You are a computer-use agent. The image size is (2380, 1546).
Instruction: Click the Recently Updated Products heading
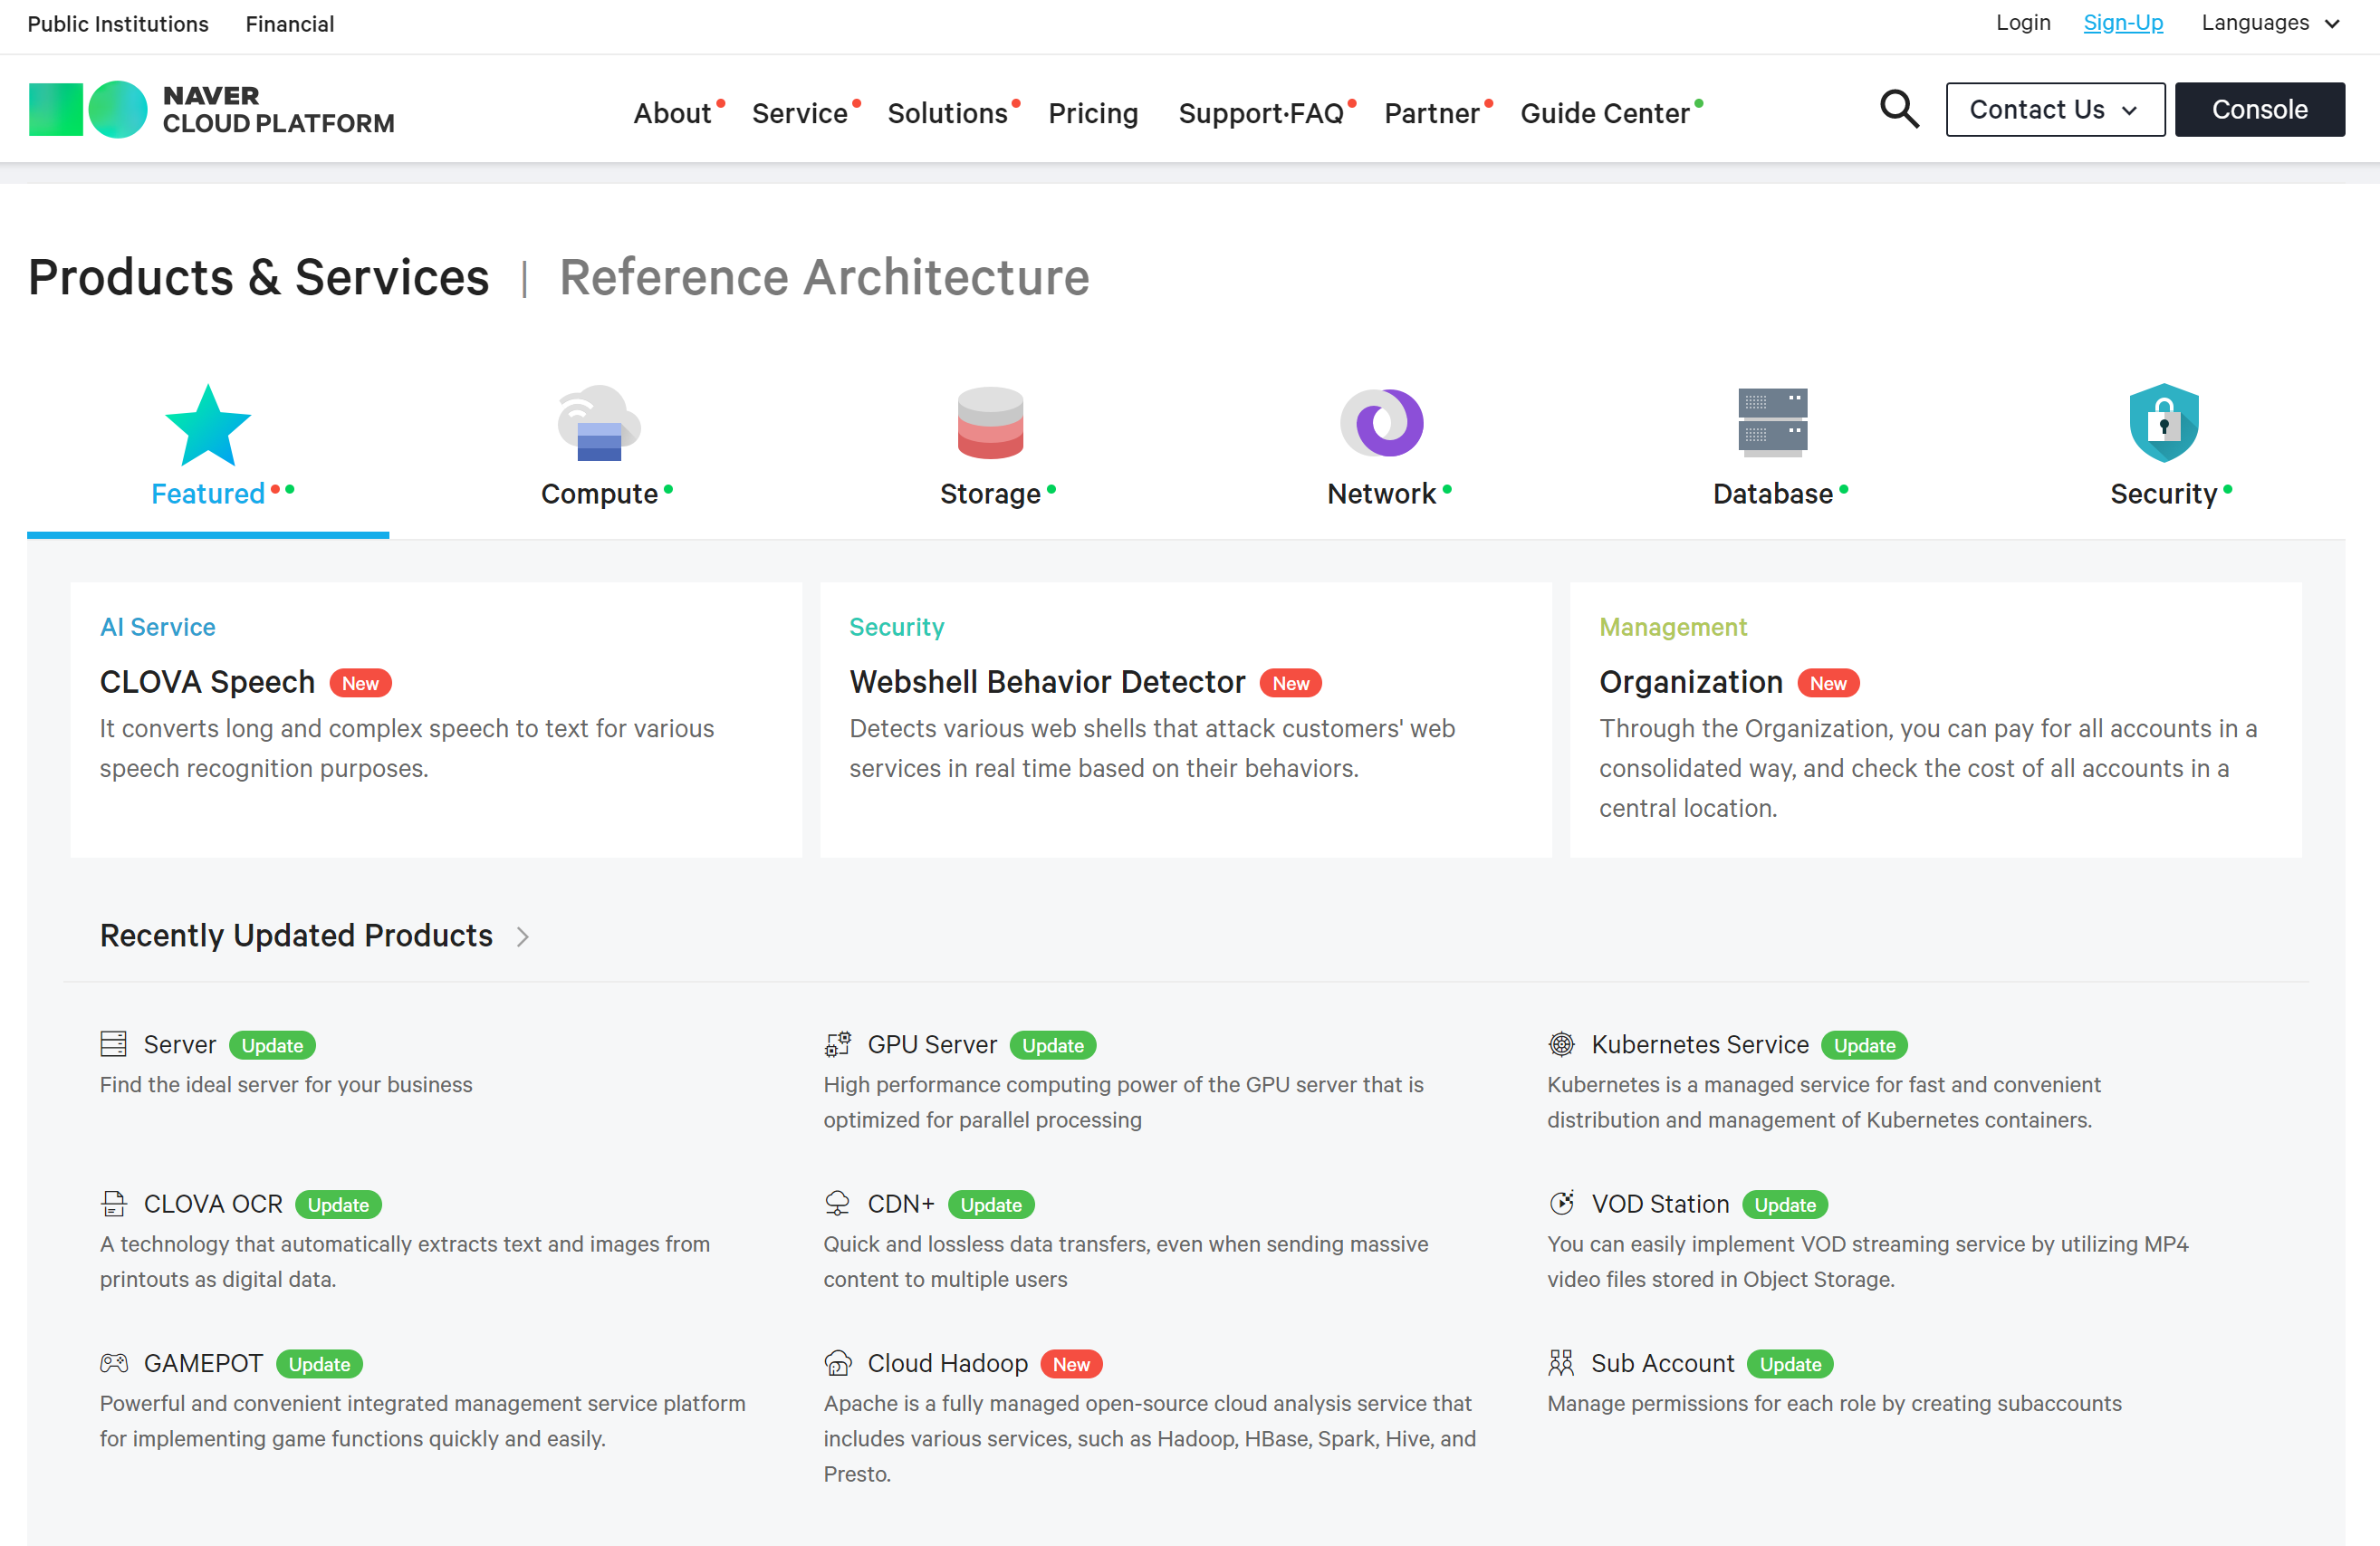(x=296, y=935)
